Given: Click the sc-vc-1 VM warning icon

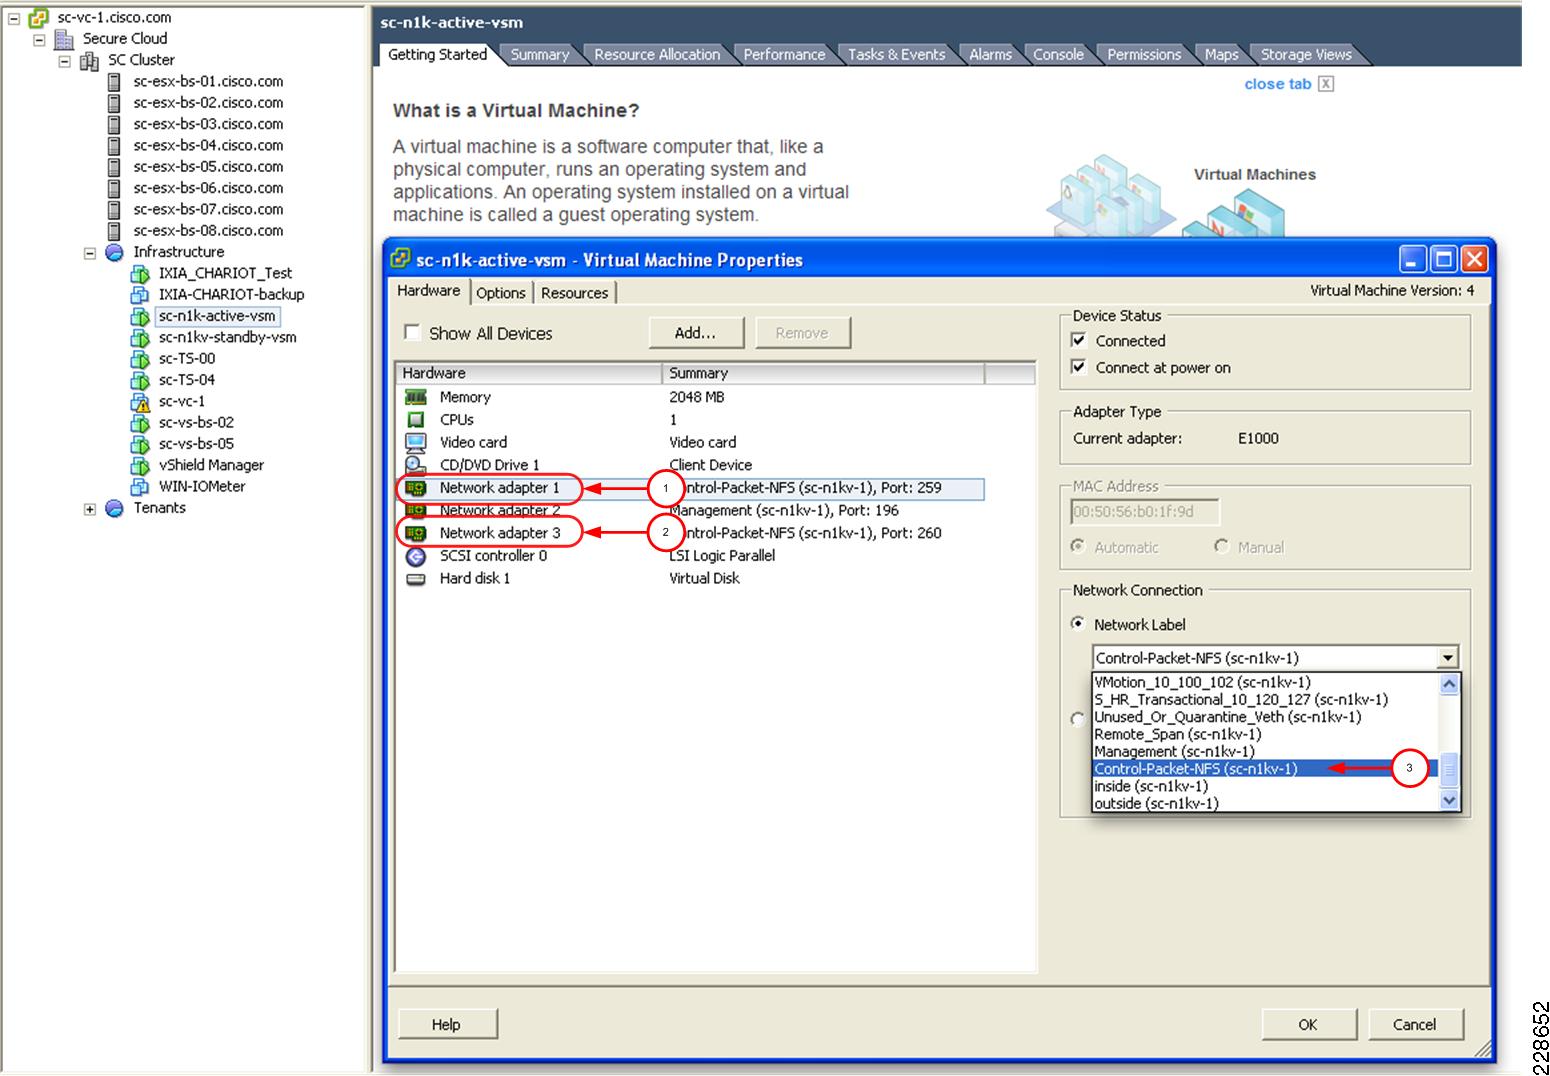Looking at the screenshot, I should [140, 401].
